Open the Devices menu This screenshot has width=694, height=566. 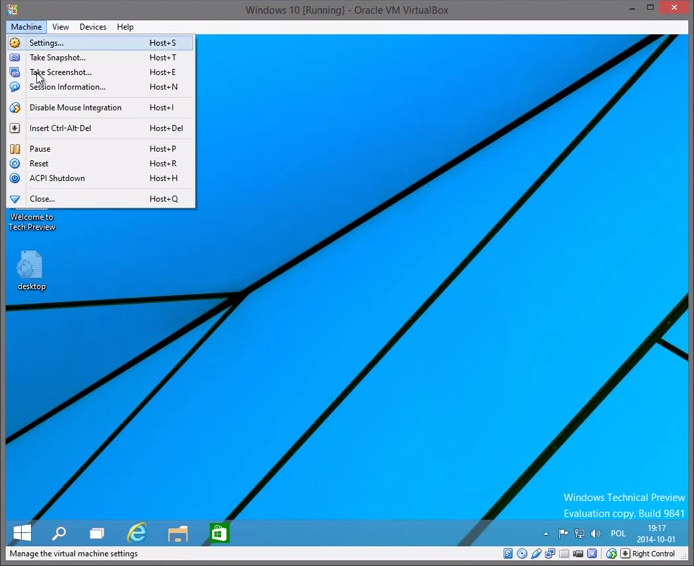pos(93,27)
